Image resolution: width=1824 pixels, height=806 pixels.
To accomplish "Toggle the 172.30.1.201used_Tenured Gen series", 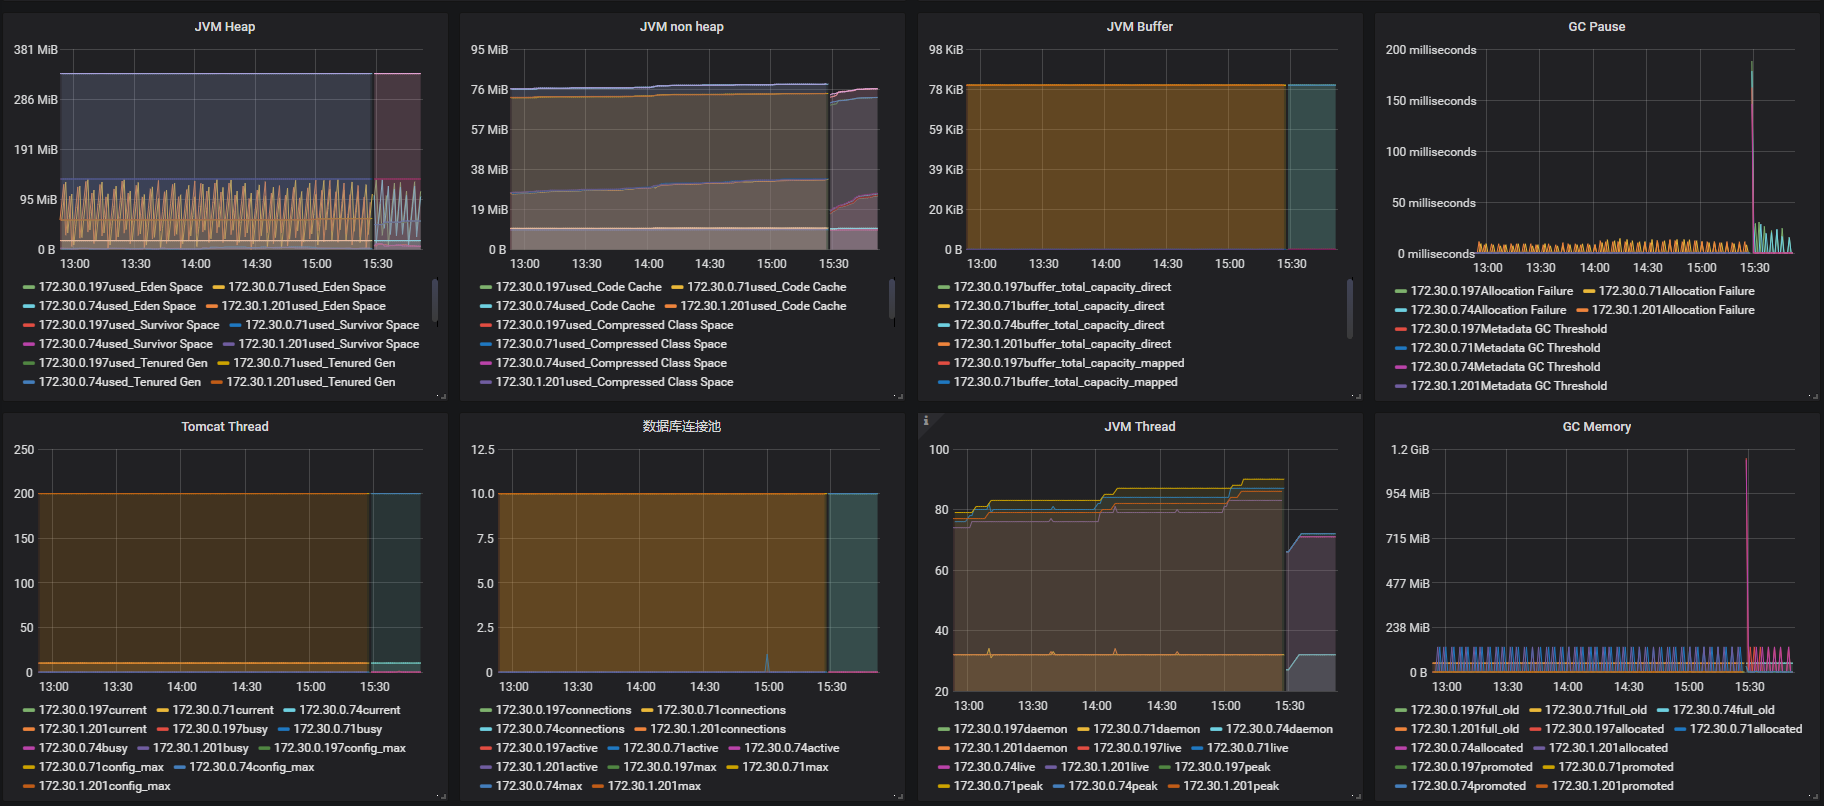I will coord(311,382).
